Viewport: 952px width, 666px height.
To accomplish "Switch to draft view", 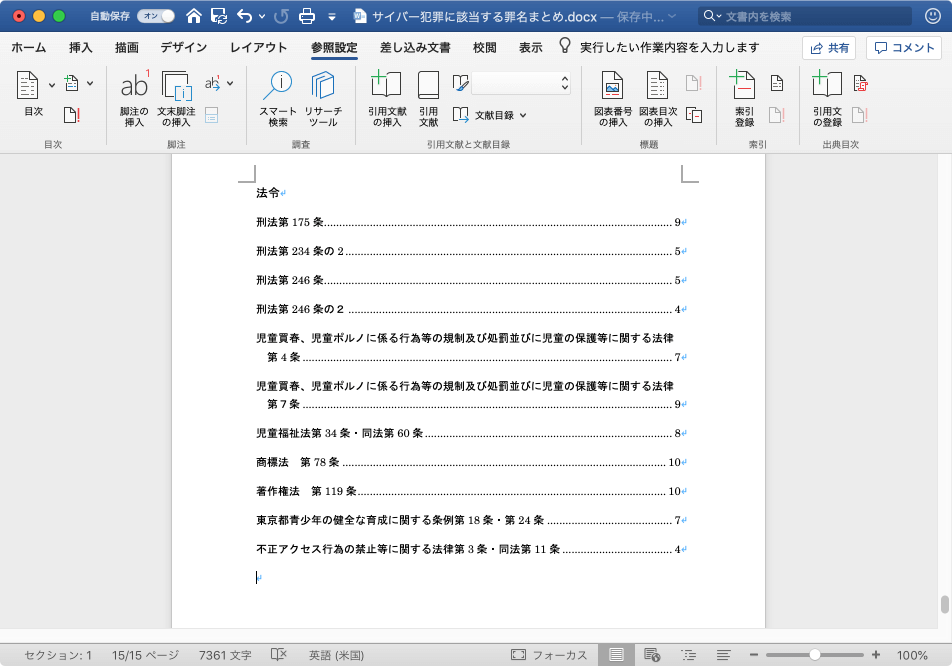I will click(723, 654).
